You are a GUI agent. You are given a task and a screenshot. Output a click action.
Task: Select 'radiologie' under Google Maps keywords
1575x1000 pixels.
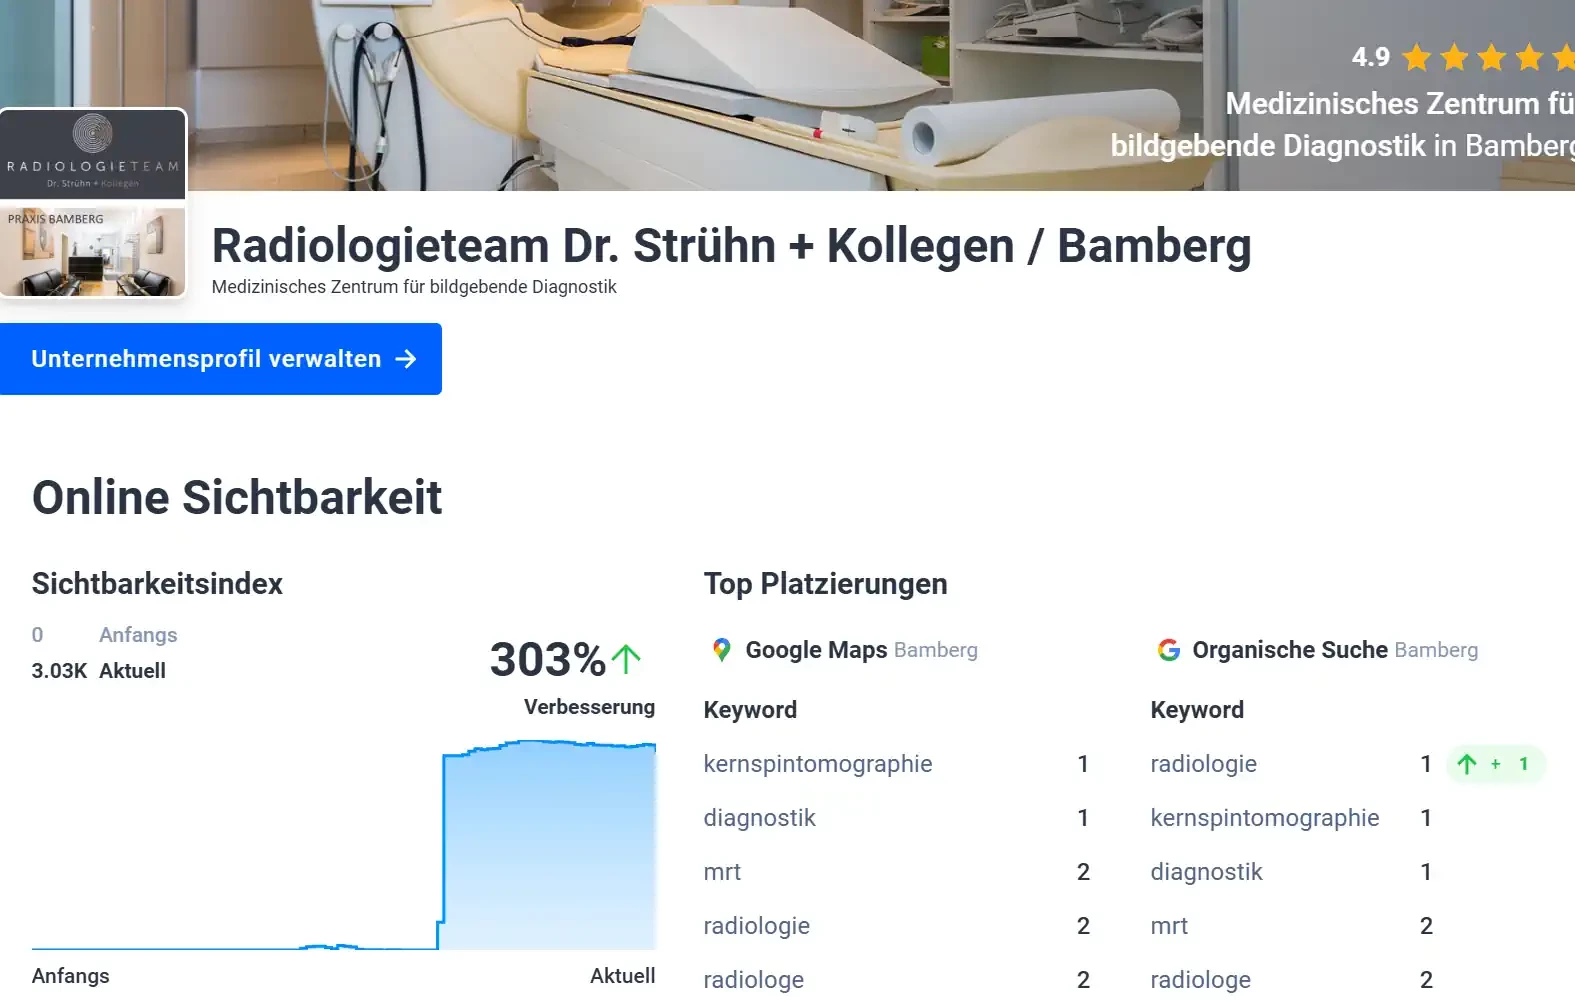(x=756, y=926)
